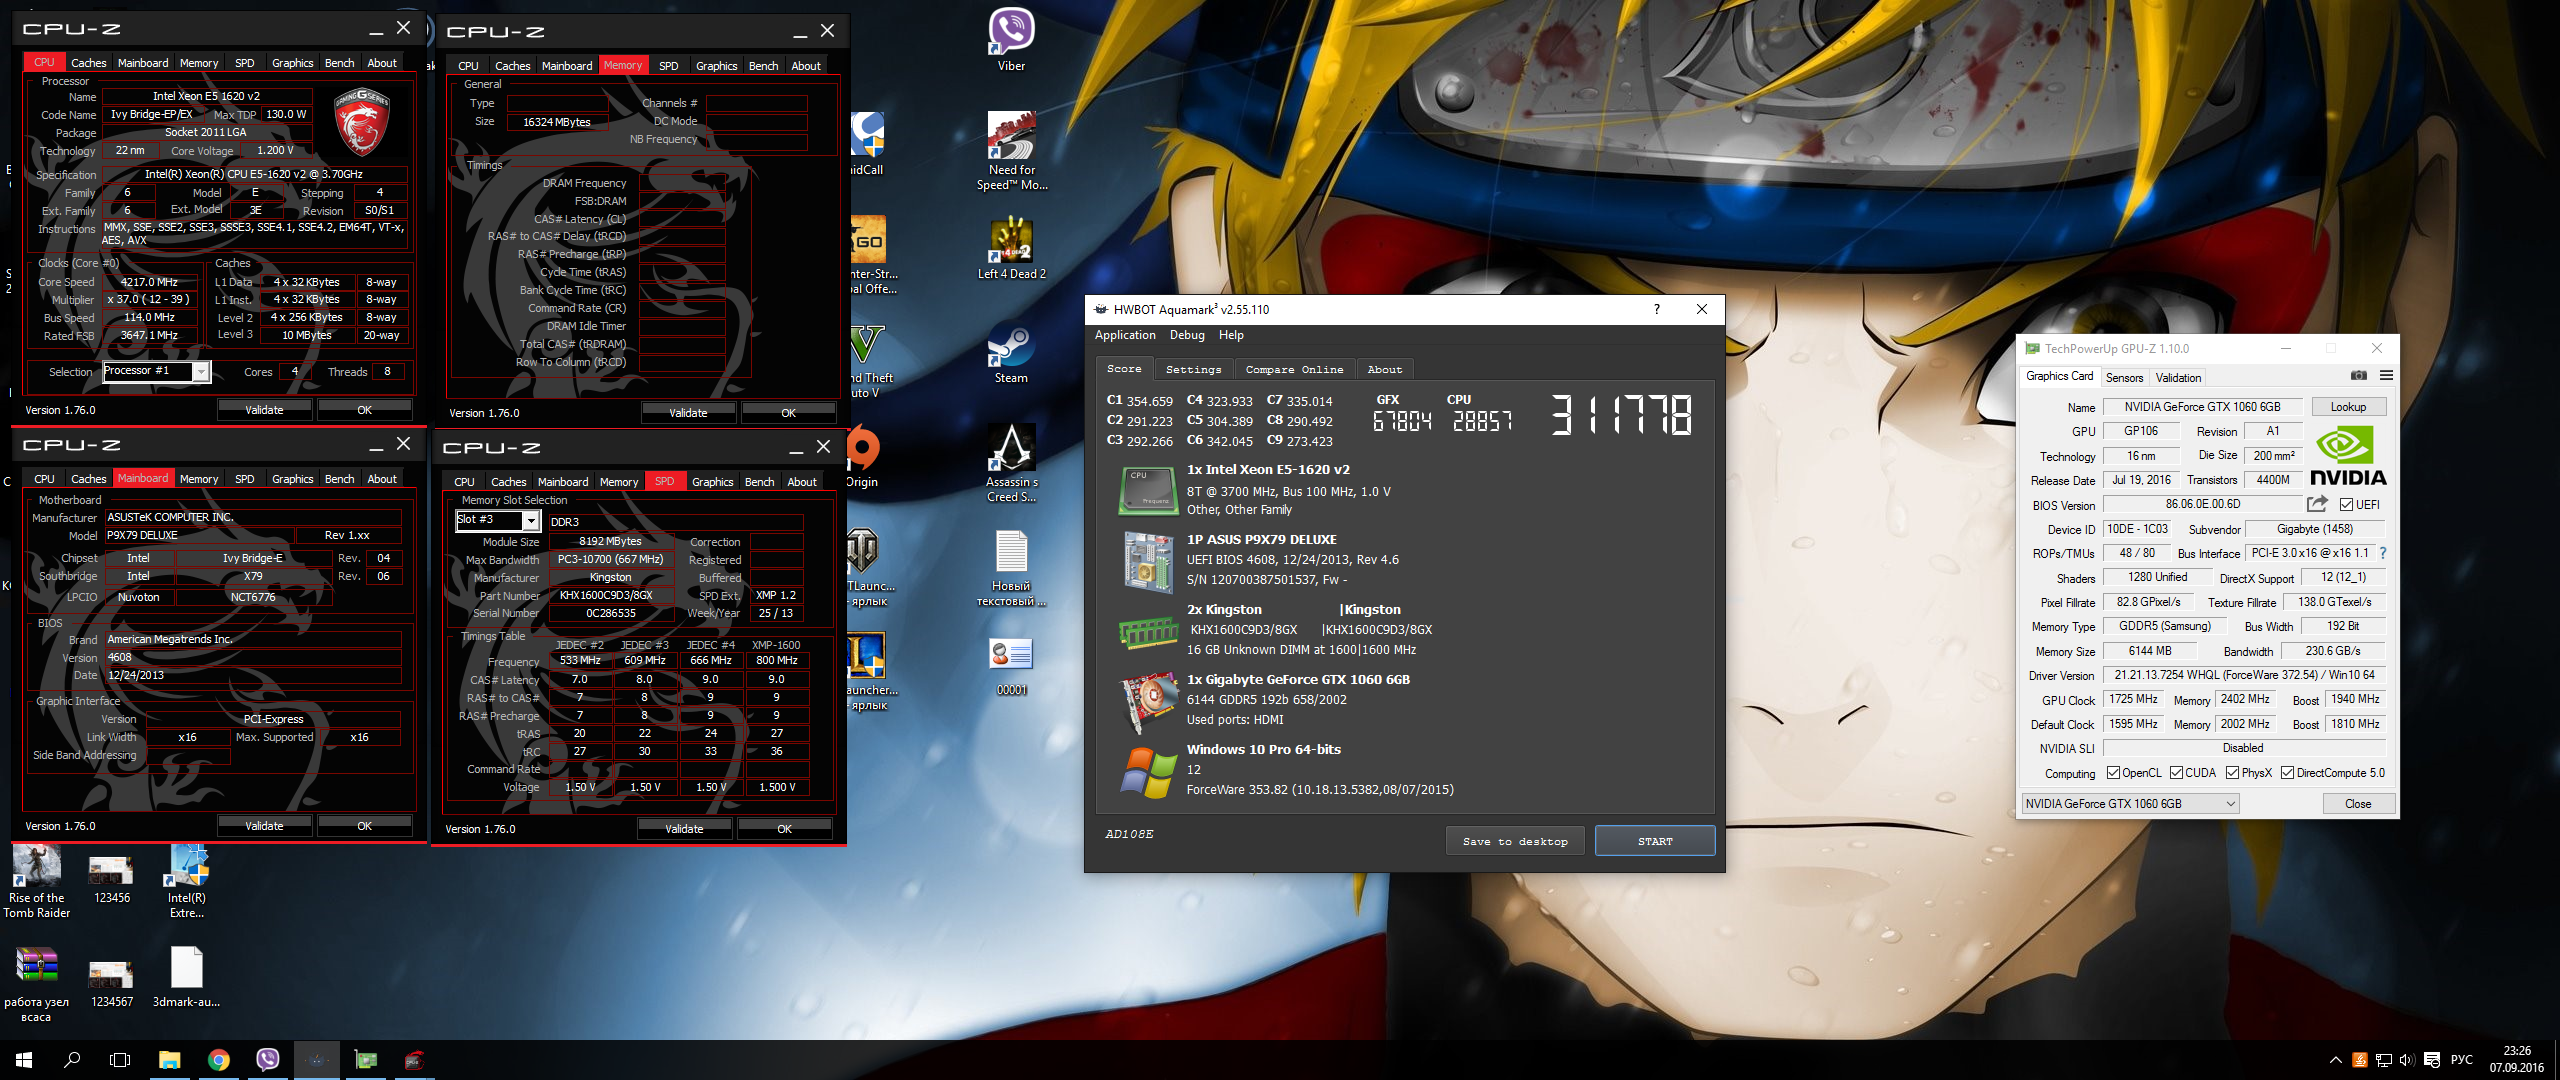This screenshot has height=1080, width=2560.
Task: Click the GPU-Z screenshot camera icon
Action: point(2358,376)
